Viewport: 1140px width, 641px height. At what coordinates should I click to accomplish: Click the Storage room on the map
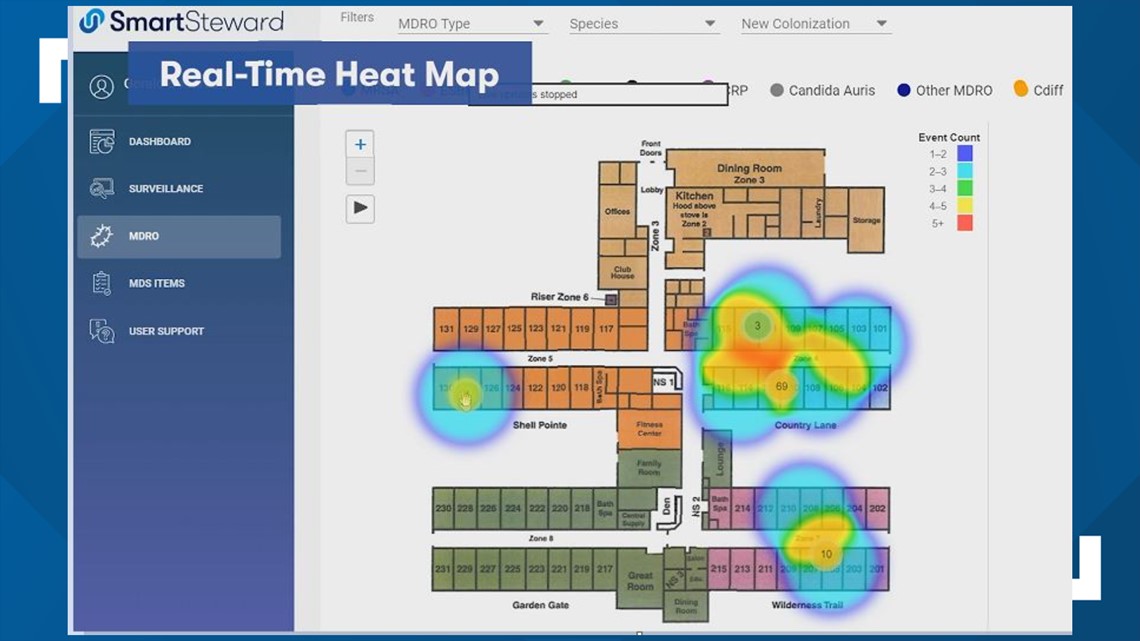866,220
